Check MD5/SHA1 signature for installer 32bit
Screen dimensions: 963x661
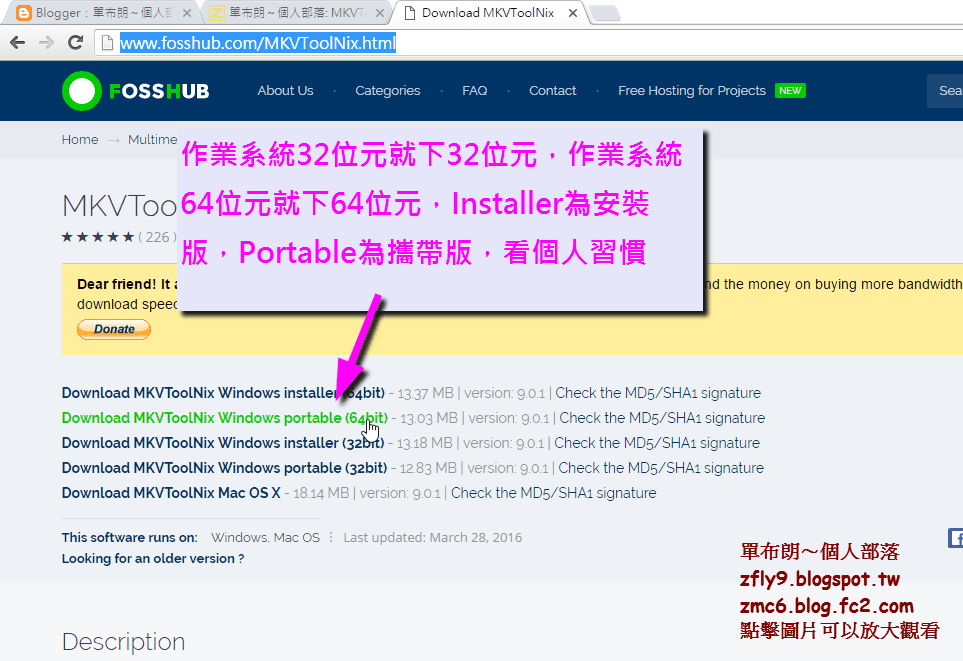pos(657,443)
